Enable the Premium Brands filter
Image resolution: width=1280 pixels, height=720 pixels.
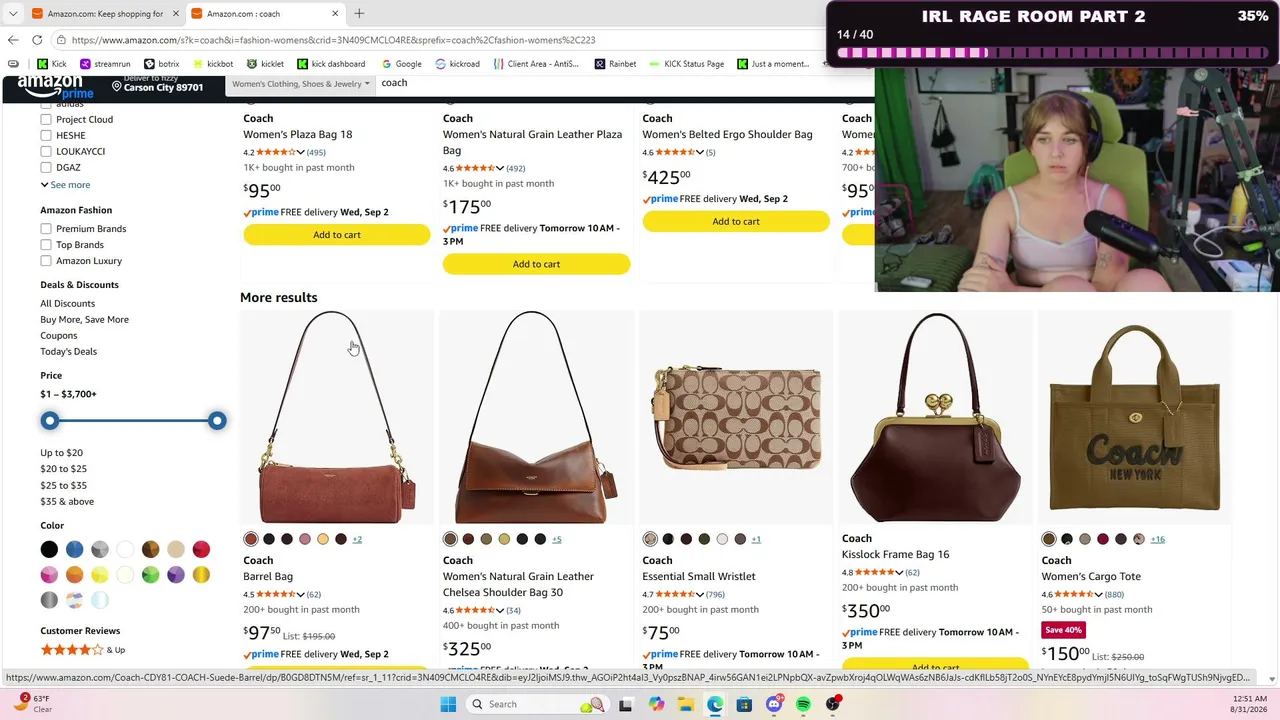tap(46, 229)
